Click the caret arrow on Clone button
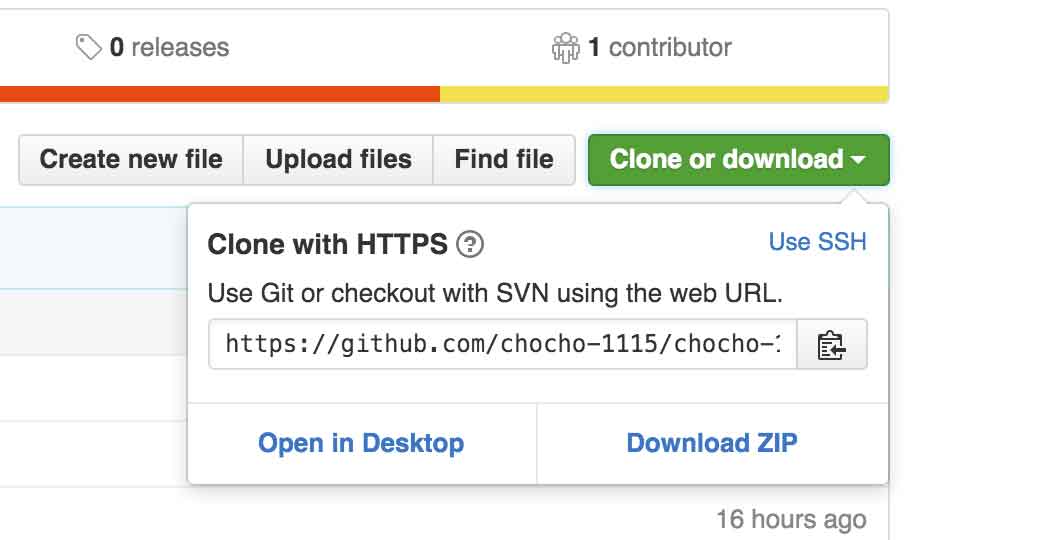The image size is (1042, 540). pos(857,160)
